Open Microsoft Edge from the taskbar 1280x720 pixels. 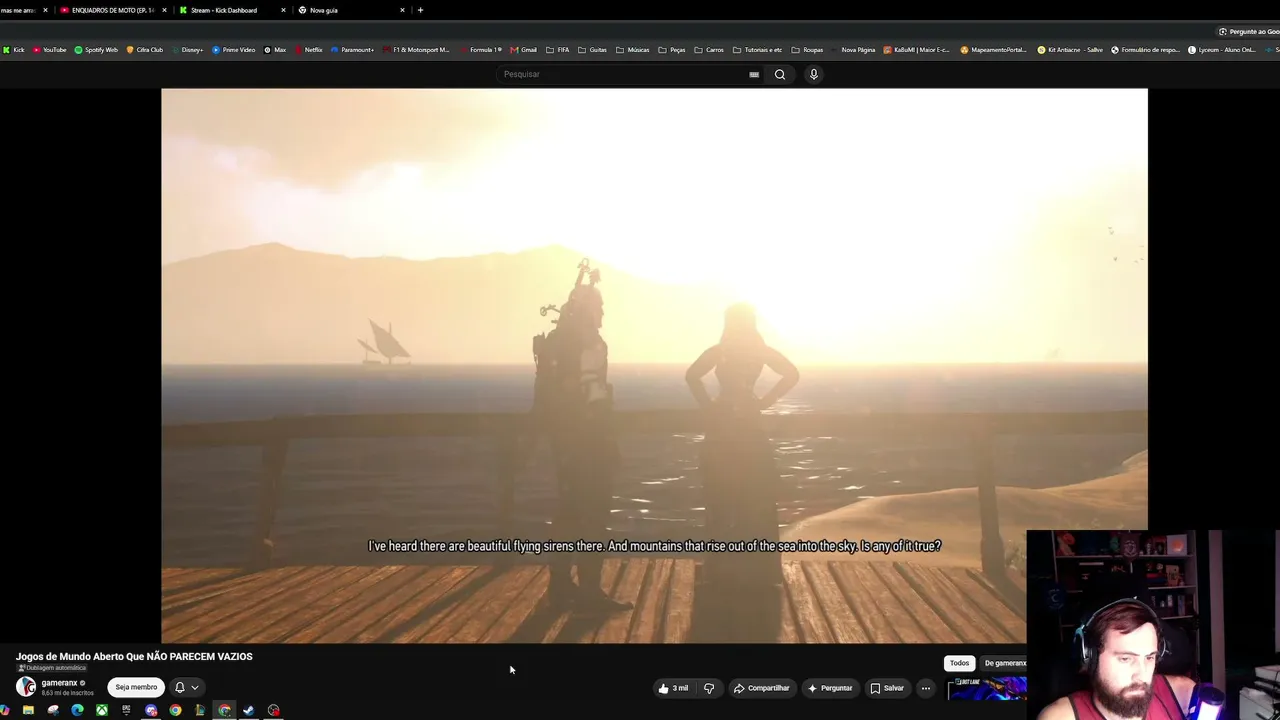[x=77, y=710]
